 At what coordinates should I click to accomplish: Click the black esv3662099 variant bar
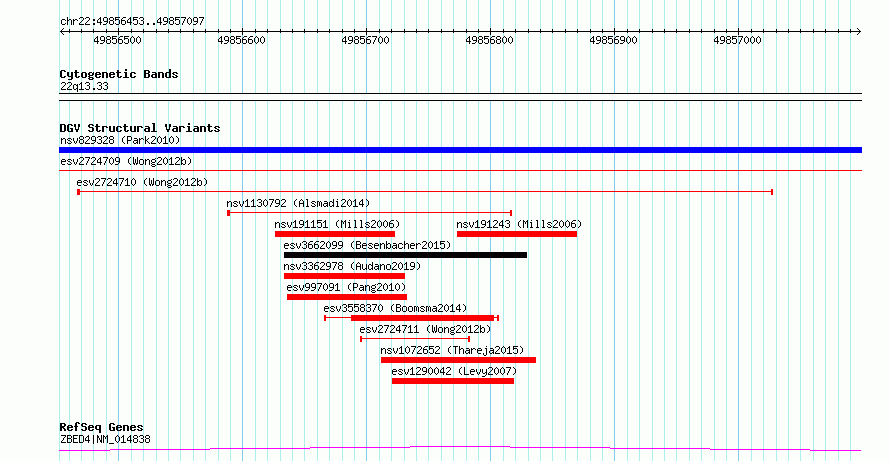[x=405, y=255]
